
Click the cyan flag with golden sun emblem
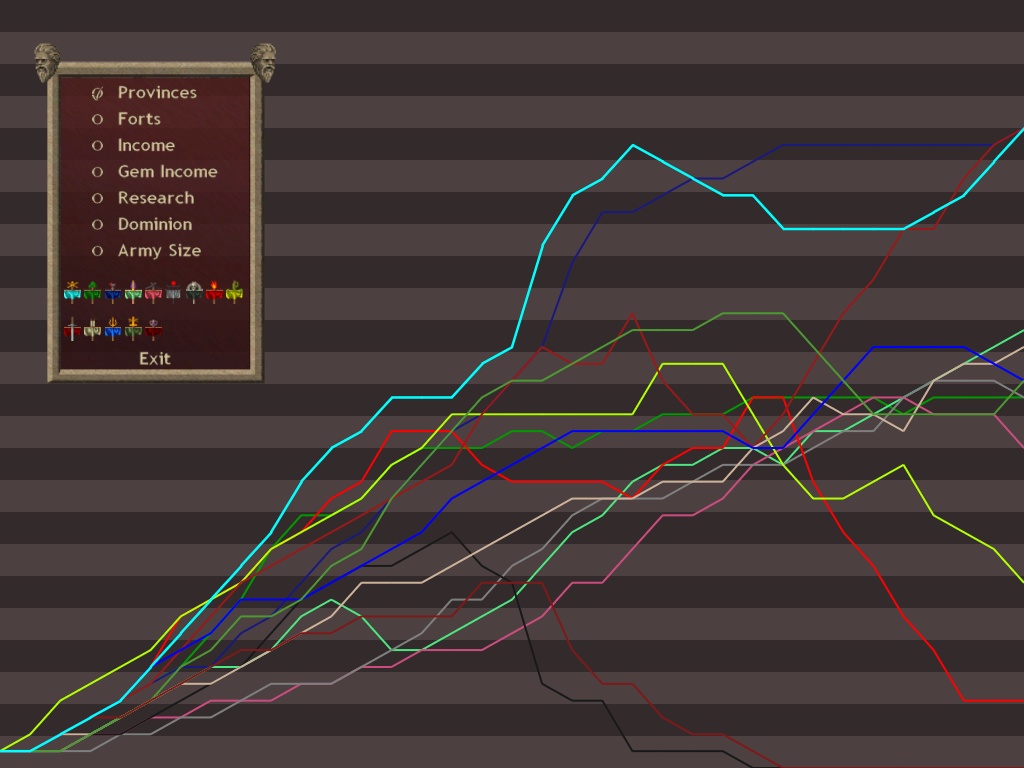pos(72,292)
